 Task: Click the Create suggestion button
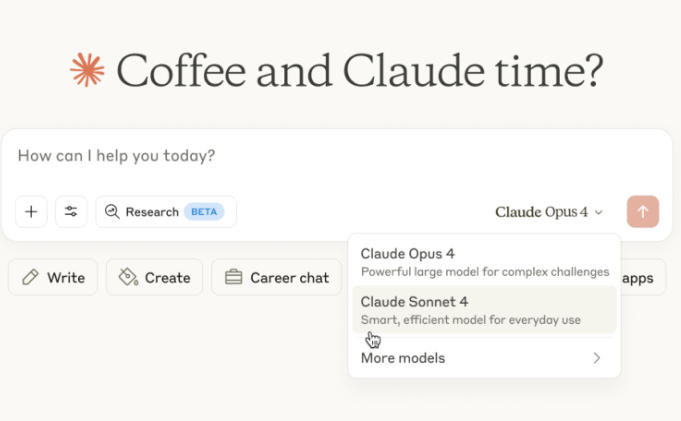[155, 277]
